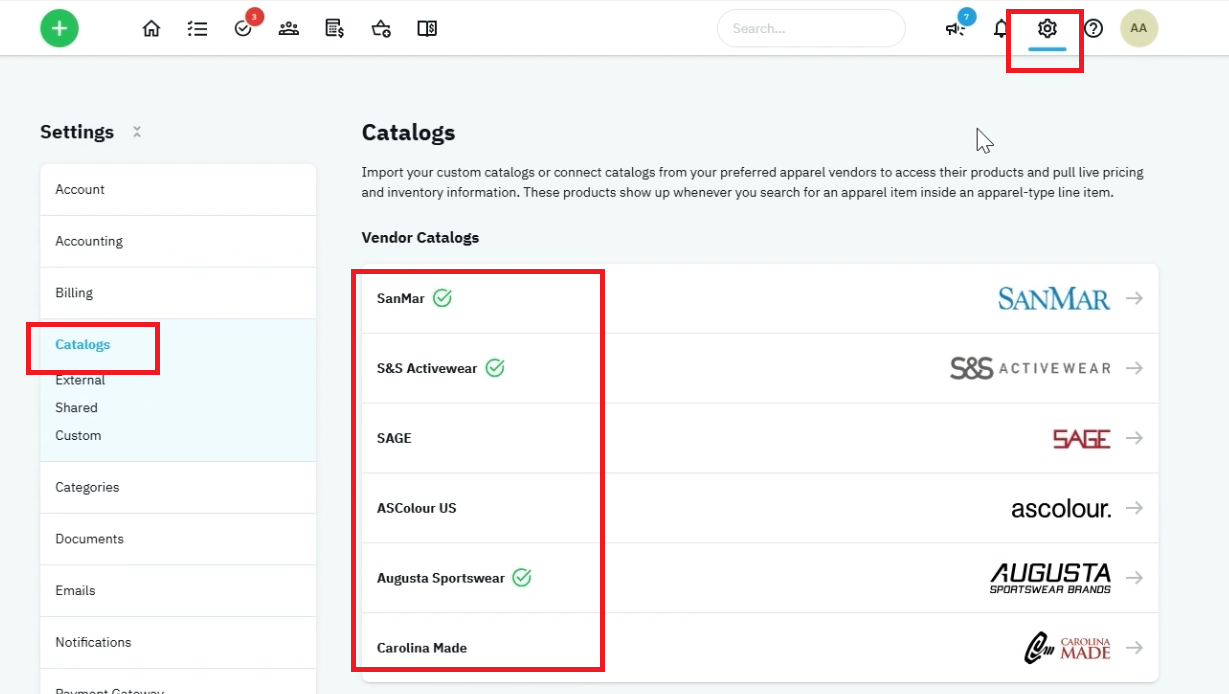This screenshot has height=694, width=1229.
Task: Open the ASColour US vendor catalog
Action: tap(760, 508)
